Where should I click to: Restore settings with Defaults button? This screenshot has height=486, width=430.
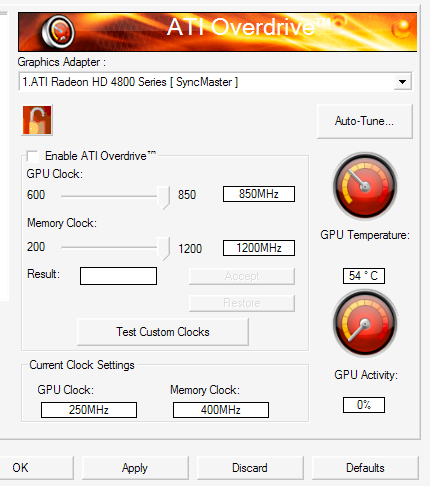[x=365, y=468]
